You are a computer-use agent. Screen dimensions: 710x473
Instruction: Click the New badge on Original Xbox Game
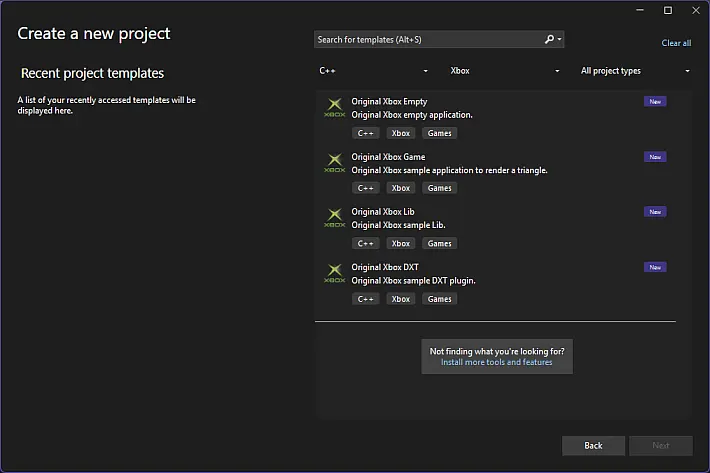click(655, 157)
